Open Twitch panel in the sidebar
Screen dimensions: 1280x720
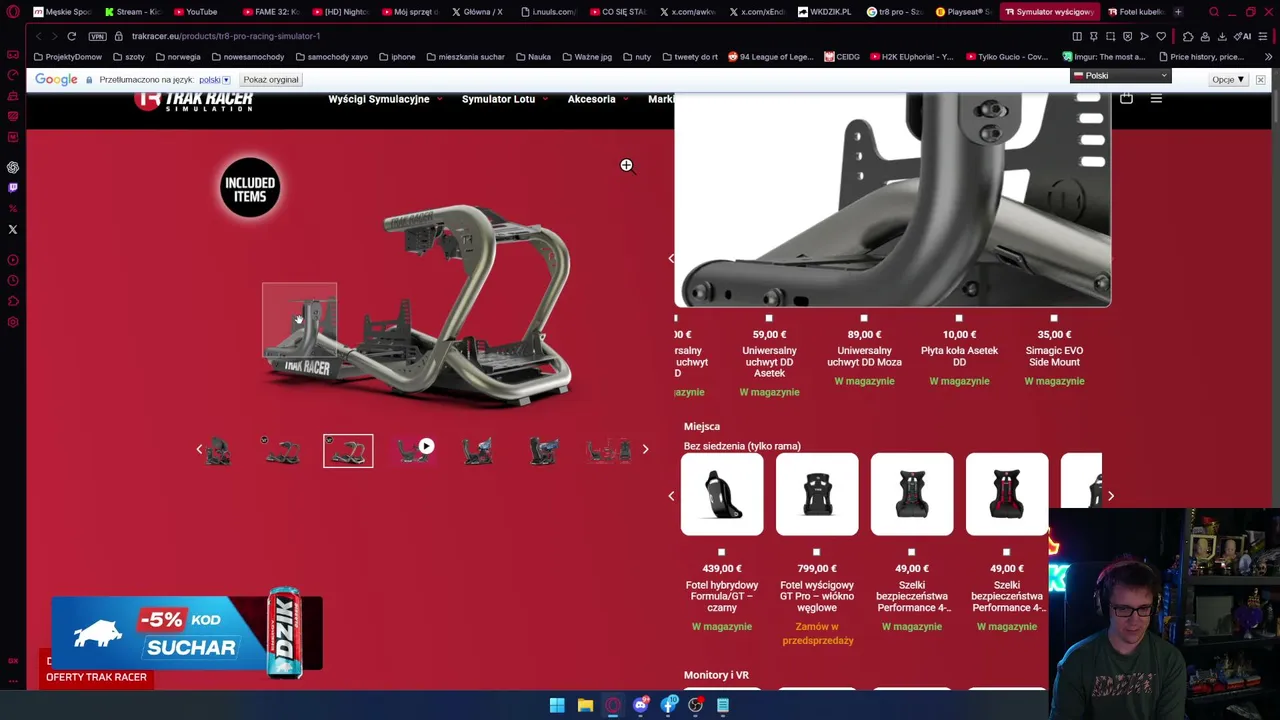pyautogui.click(x=13, y=187)
